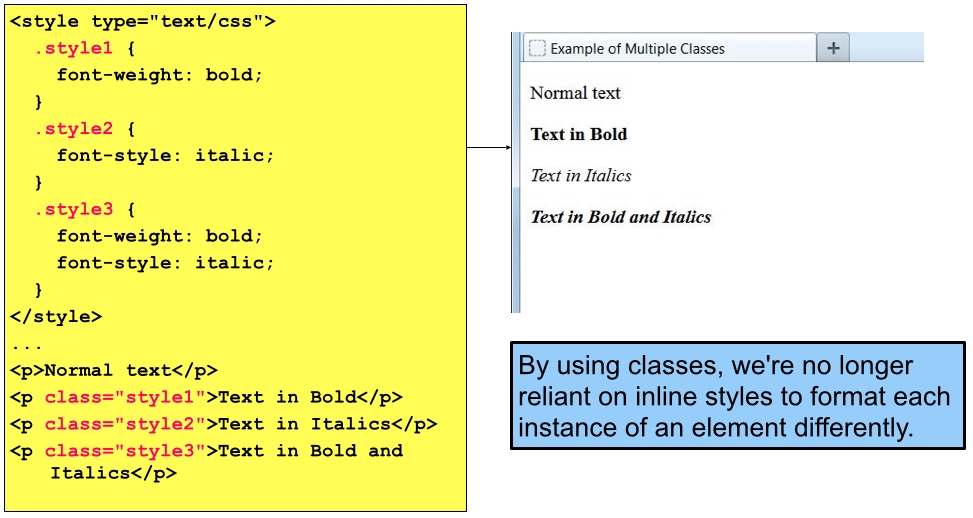Click the red .style3 selector in the code
This screenshot has height=518, width=973.
[73, 210]
